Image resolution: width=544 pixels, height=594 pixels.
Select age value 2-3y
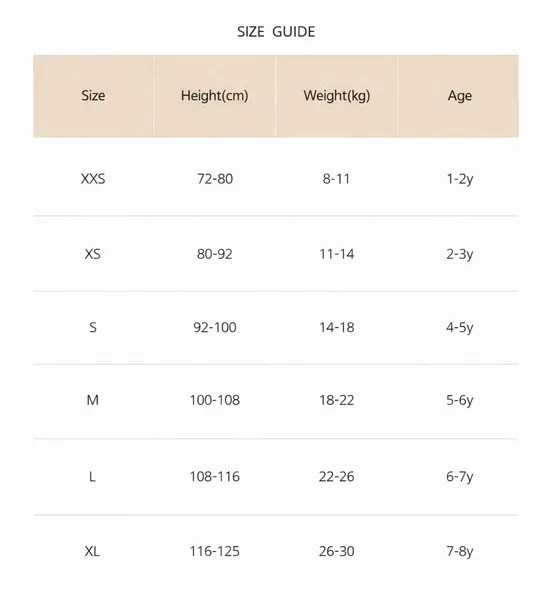460,254
